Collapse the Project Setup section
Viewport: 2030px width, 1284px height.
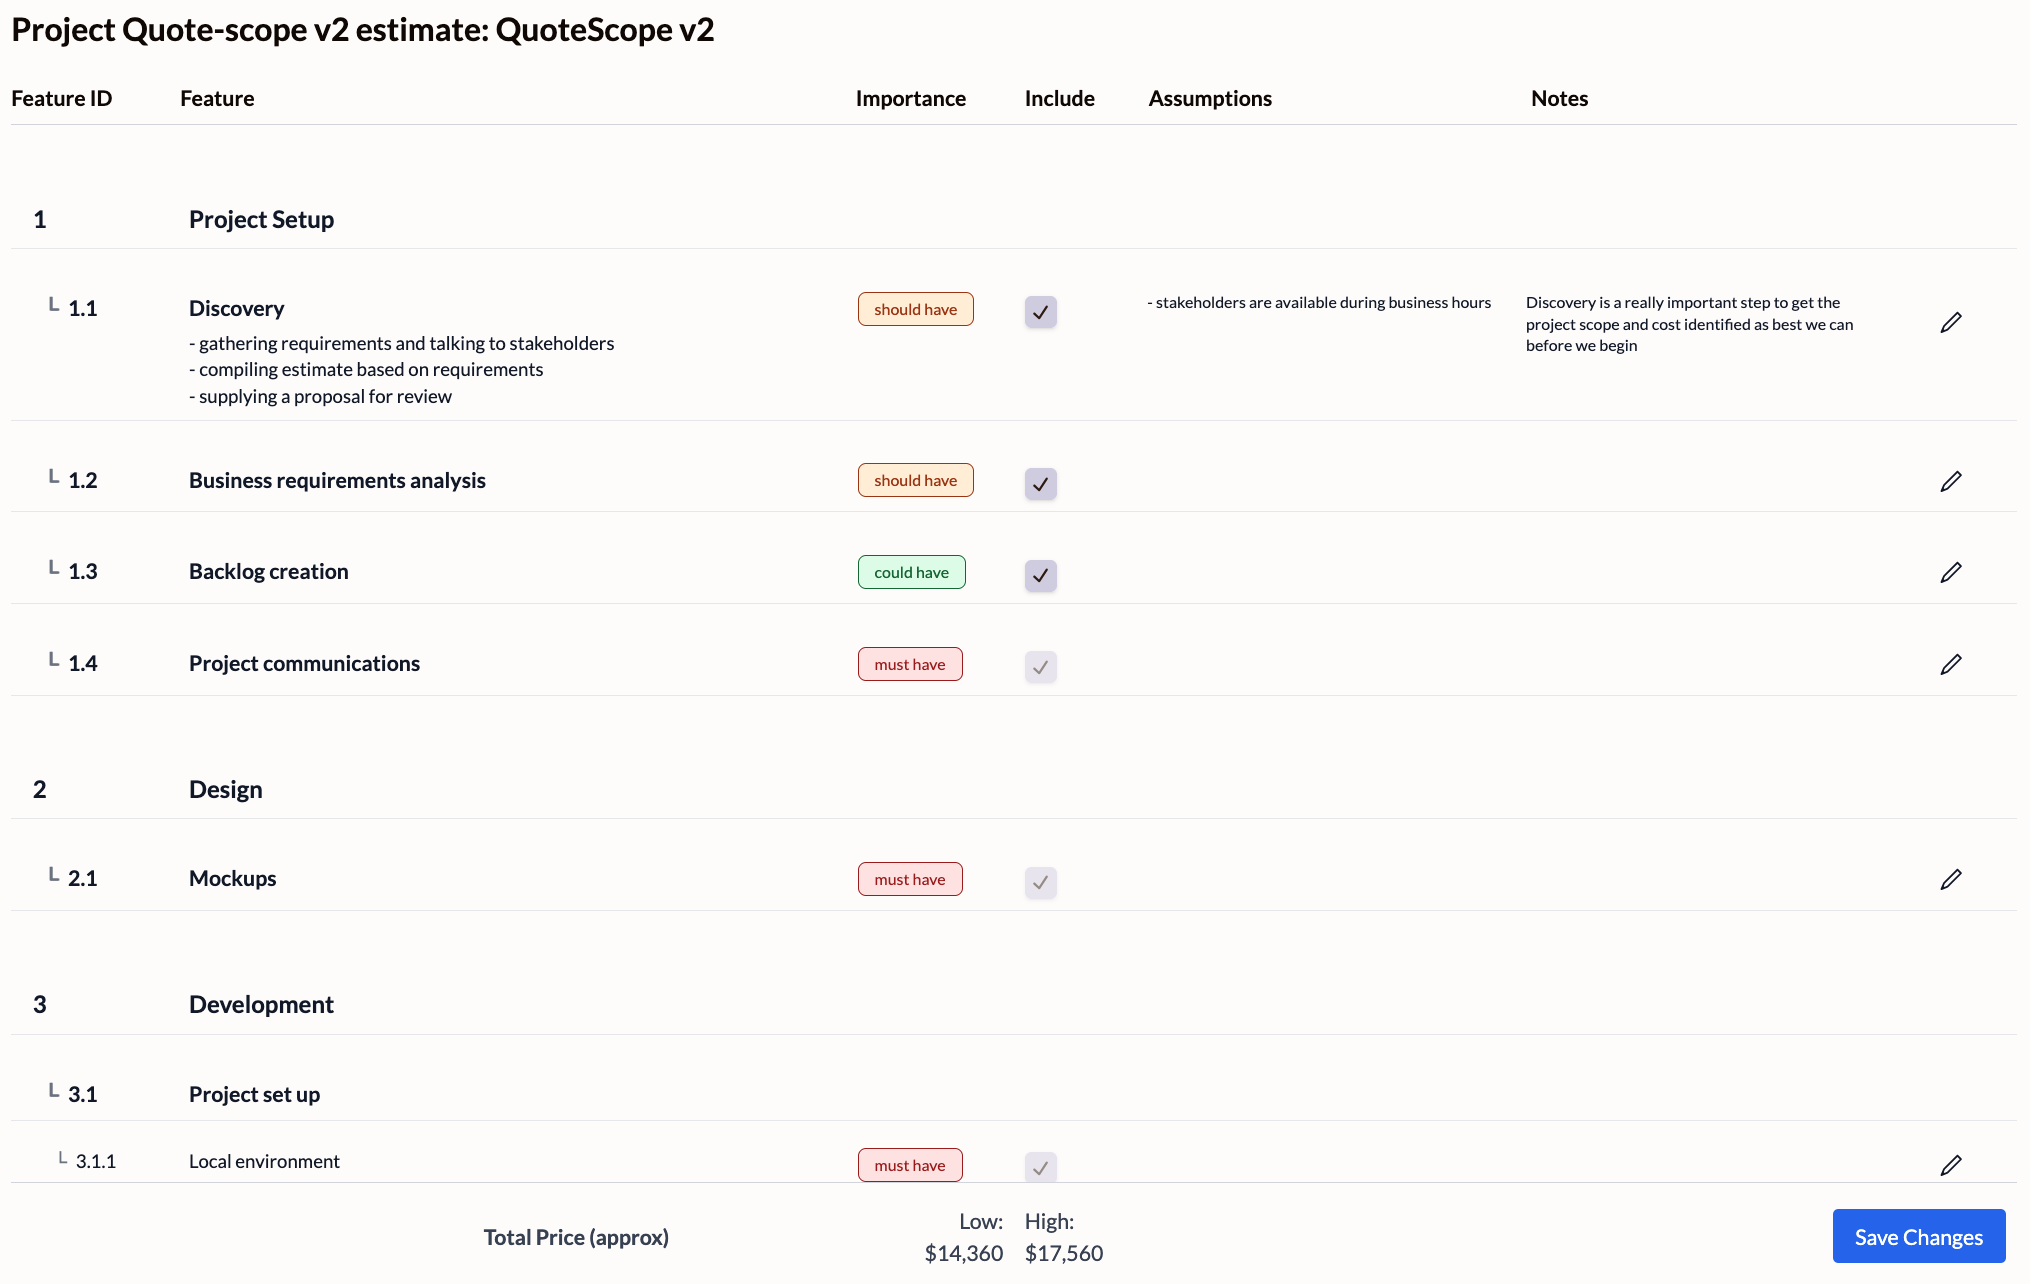[x=261, y=219]
